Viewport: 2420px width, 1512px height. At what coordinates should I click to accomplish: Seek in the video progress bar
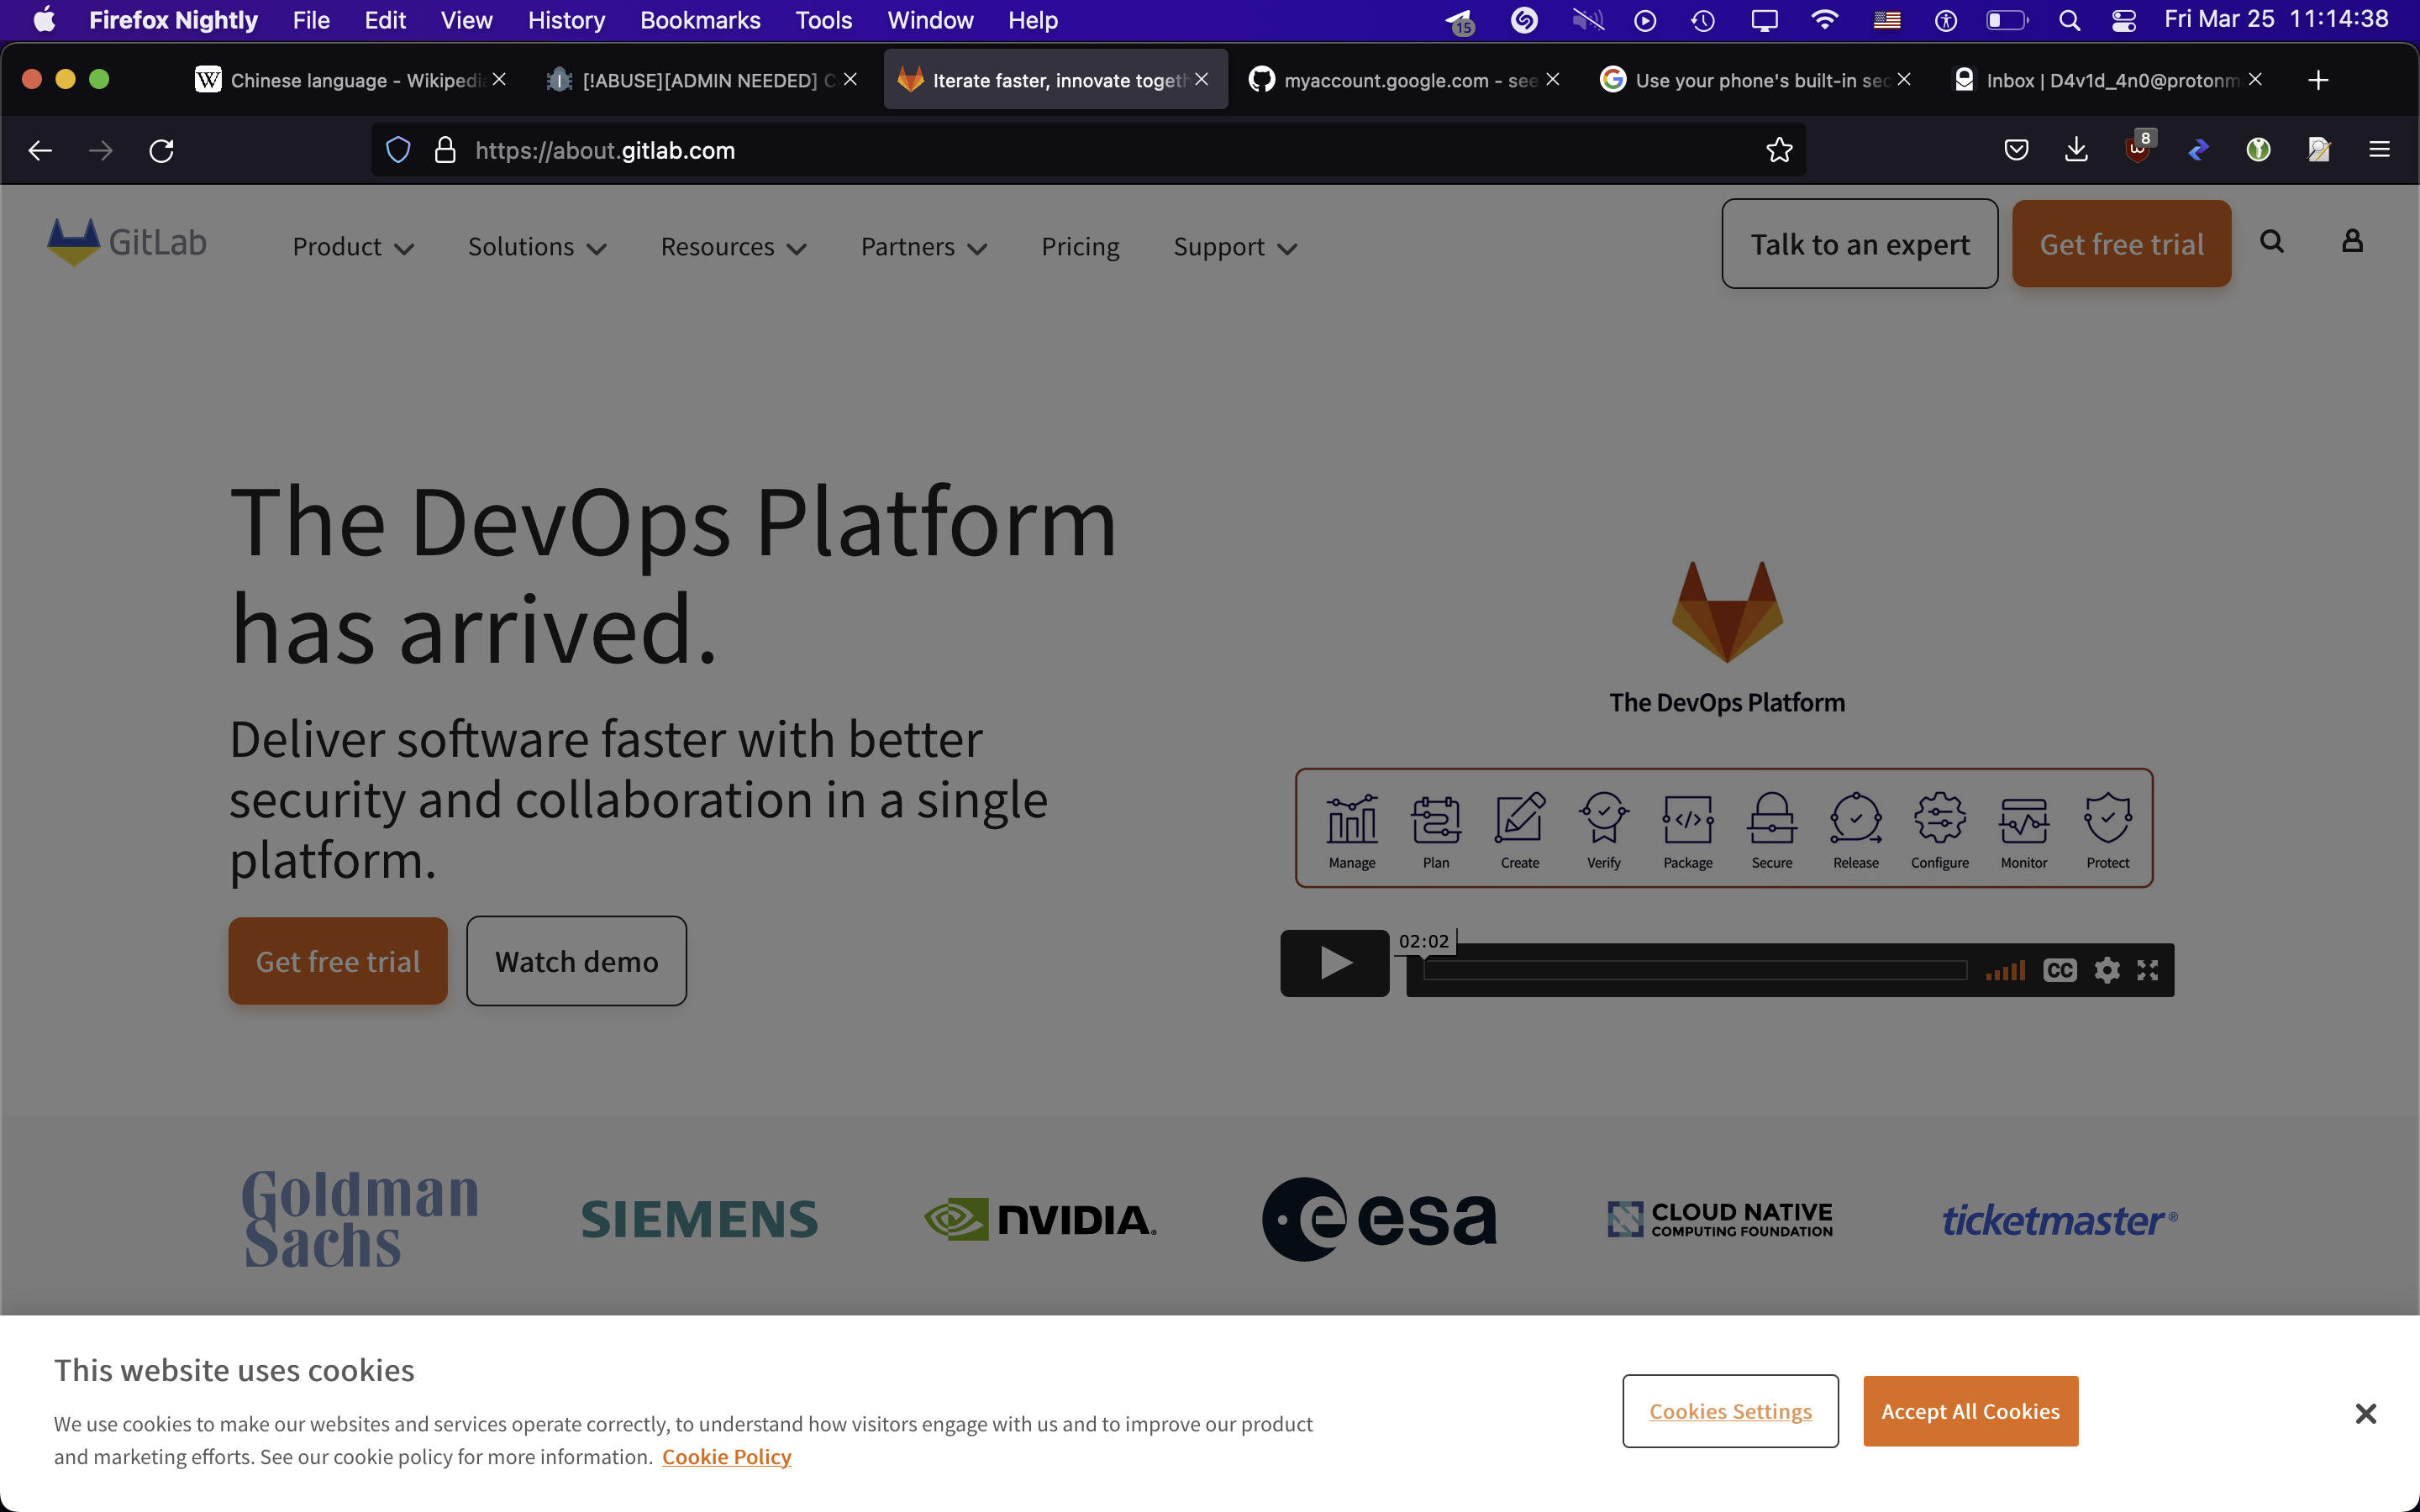tap(1695, 970)
